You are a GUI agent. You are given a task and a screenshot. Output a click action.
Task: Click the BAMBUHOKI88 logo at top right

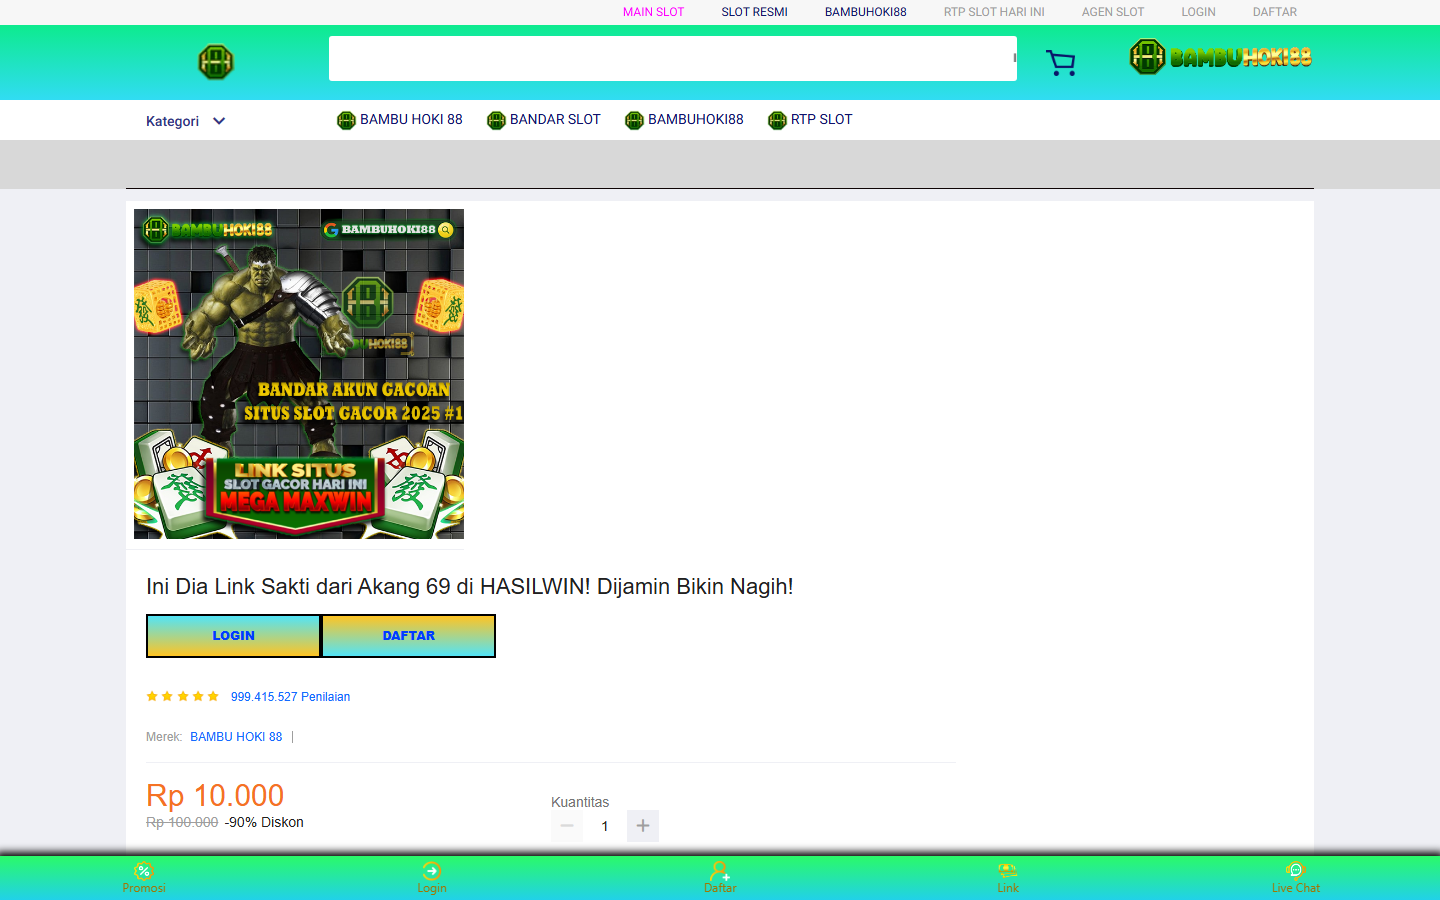click(1220, 57)
